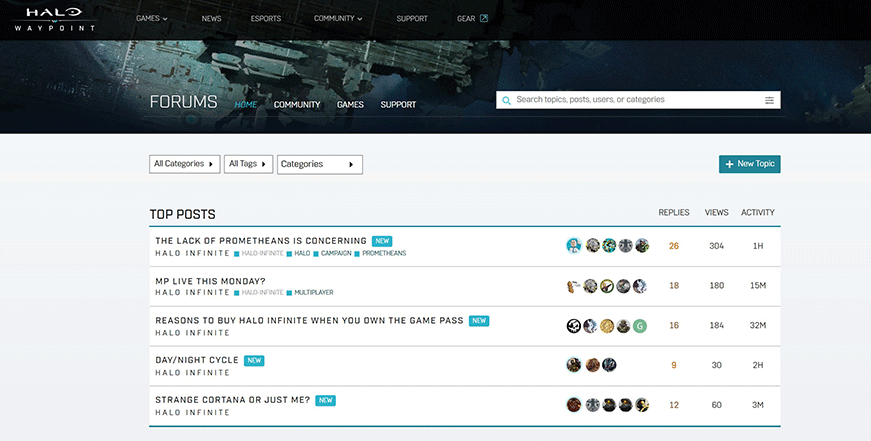Click first avatar in Game Pass topic row

(x=574, y=325)
